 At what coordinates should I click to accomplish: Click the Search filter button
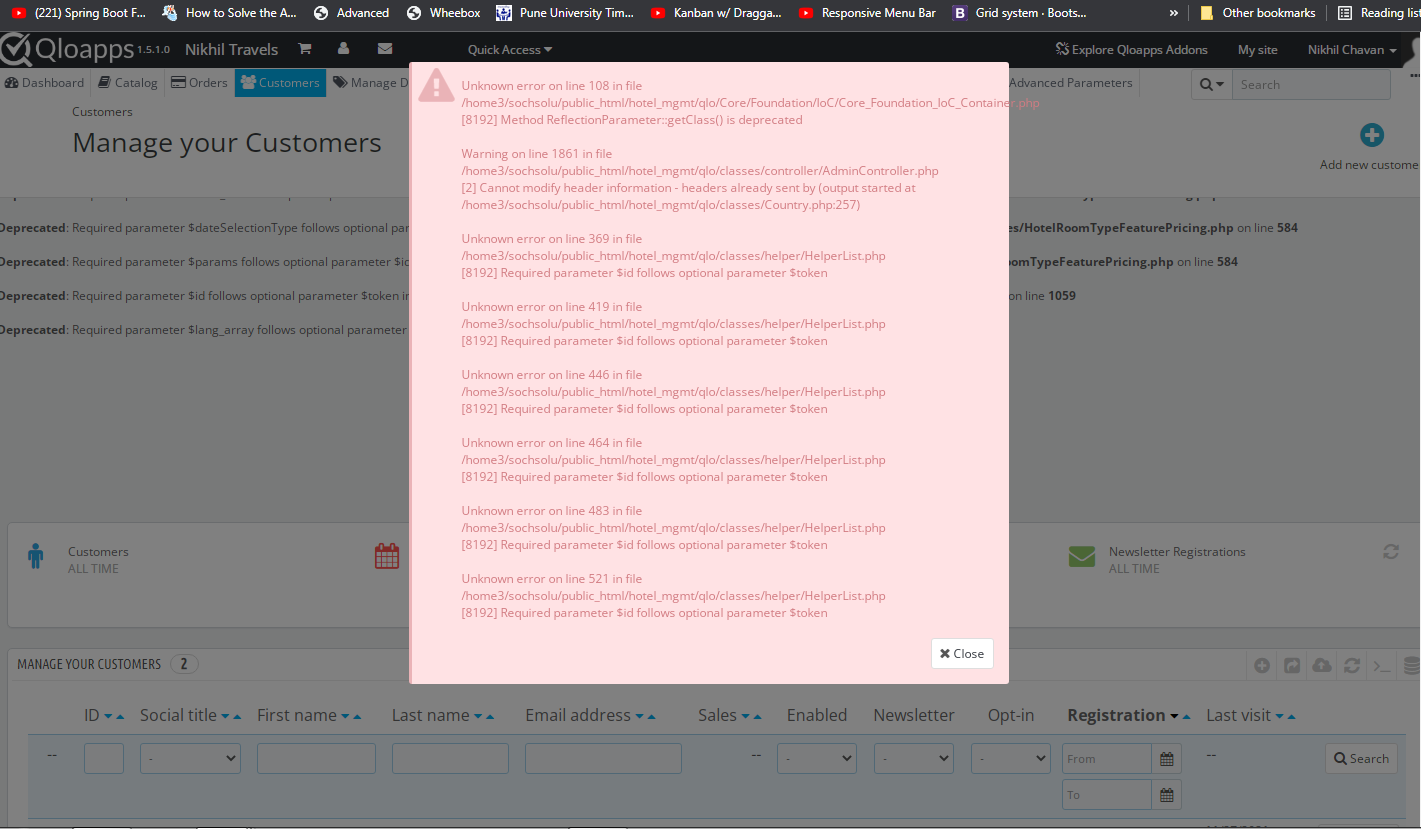(1361, 758)
